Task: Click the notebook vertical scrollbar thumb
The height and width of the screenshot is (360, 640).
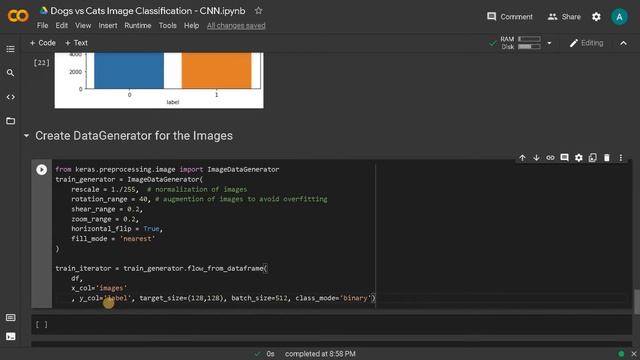Action: [x=637, y=302]
